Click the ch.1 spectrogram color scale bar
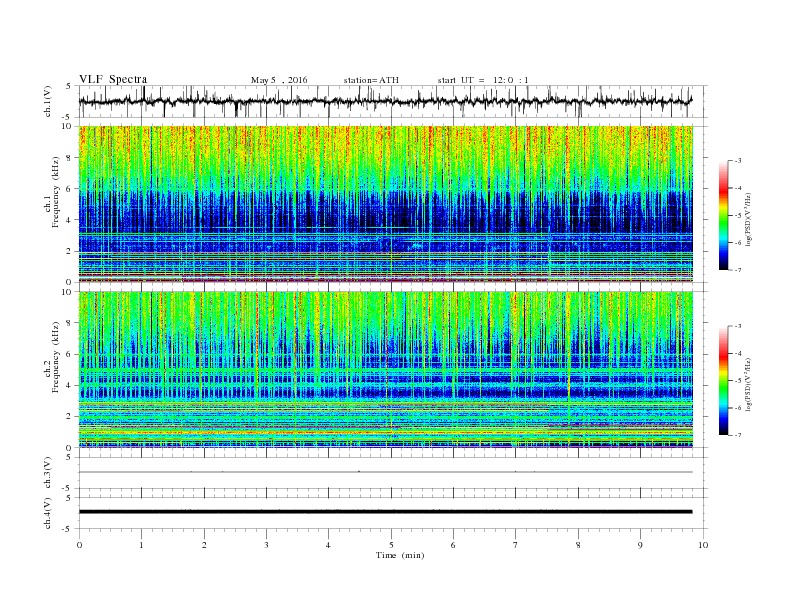The height and width of the screenshot is (612, 792). click(x=723, y=216)
